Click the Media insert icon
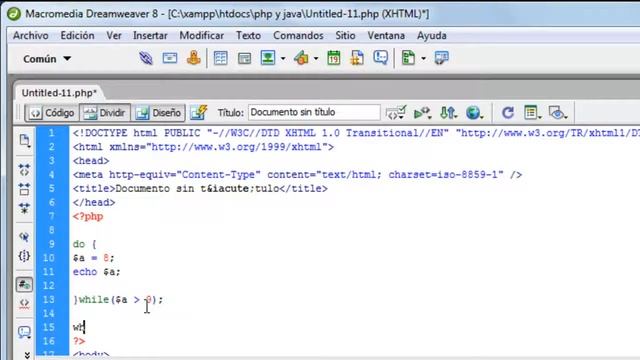Screen dimensions: 640x360 pos(302,58)
